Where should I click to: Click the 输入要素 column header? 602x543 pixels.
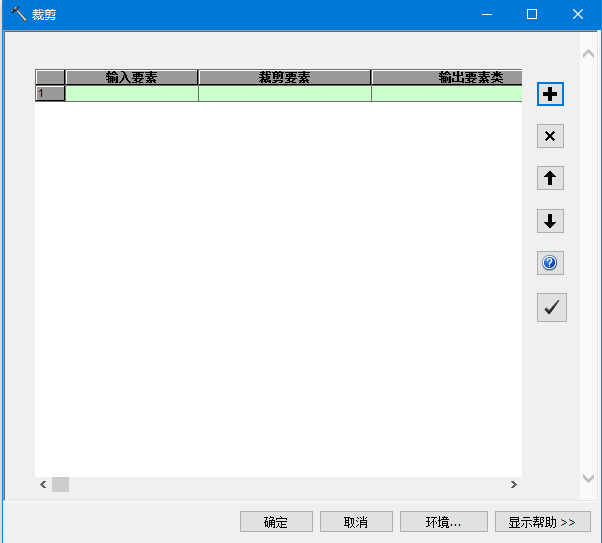pyautogui.click(x=132, y=77)
